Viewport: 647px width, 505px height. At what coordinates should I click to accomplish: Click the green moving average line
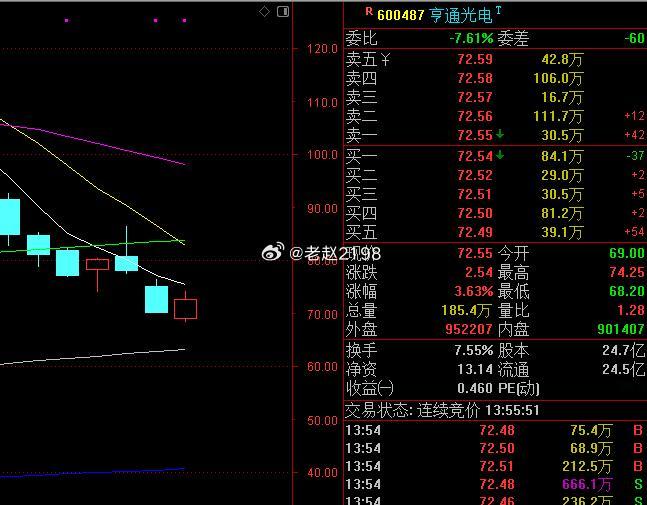point(95,246)
